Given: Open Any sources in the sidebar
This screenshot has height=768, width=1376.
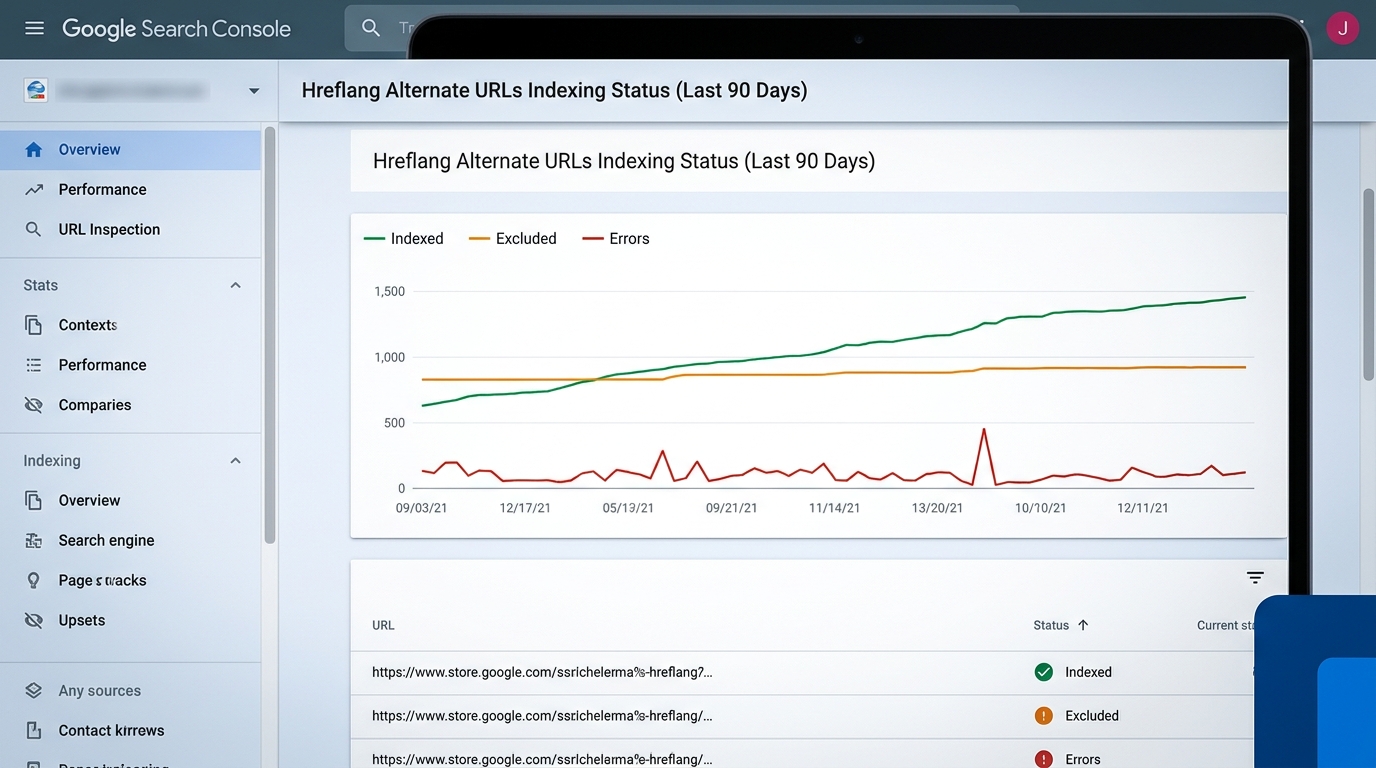Looking at the screenshot, I should coord(130,691).
